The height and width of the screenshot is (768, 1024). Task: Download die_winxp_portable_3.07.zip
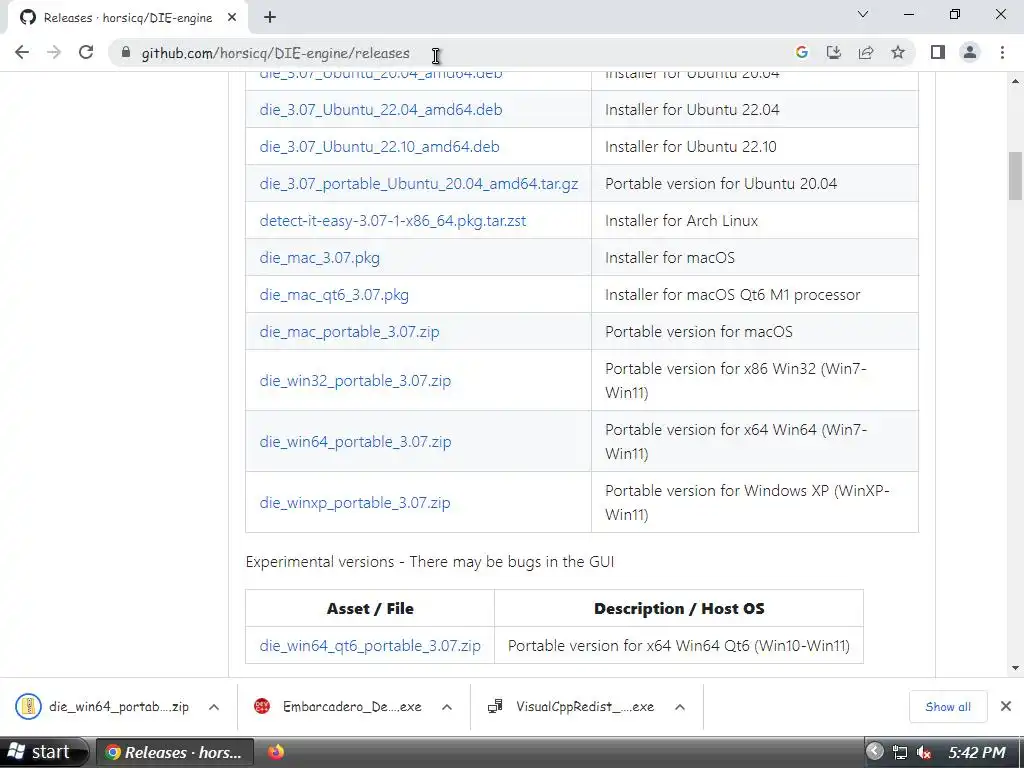(x=355, y=503)
